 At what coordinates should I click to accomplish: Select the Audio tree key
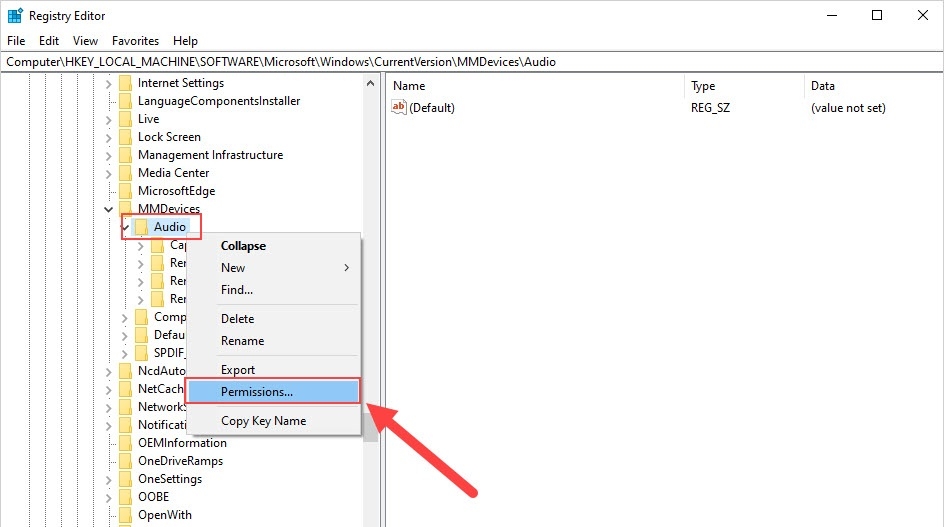pos(170,227)
